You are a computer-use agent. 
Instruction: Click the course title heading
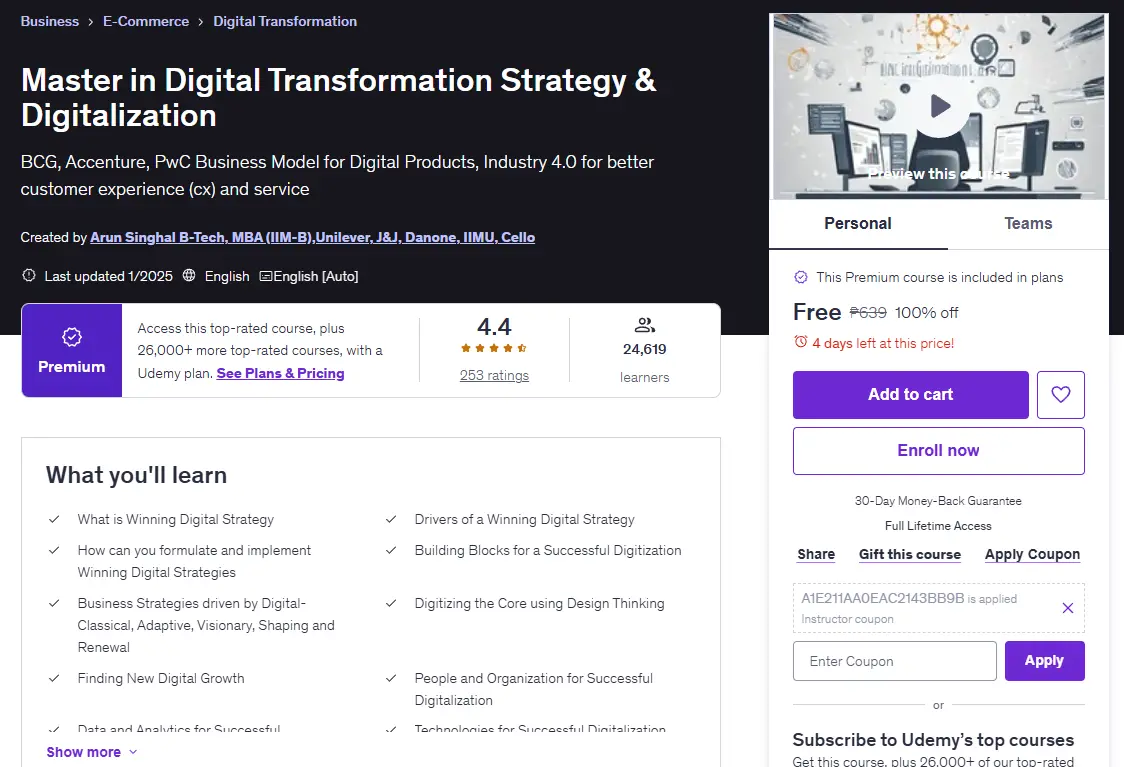pyautogui.click(x=338, y=97)
